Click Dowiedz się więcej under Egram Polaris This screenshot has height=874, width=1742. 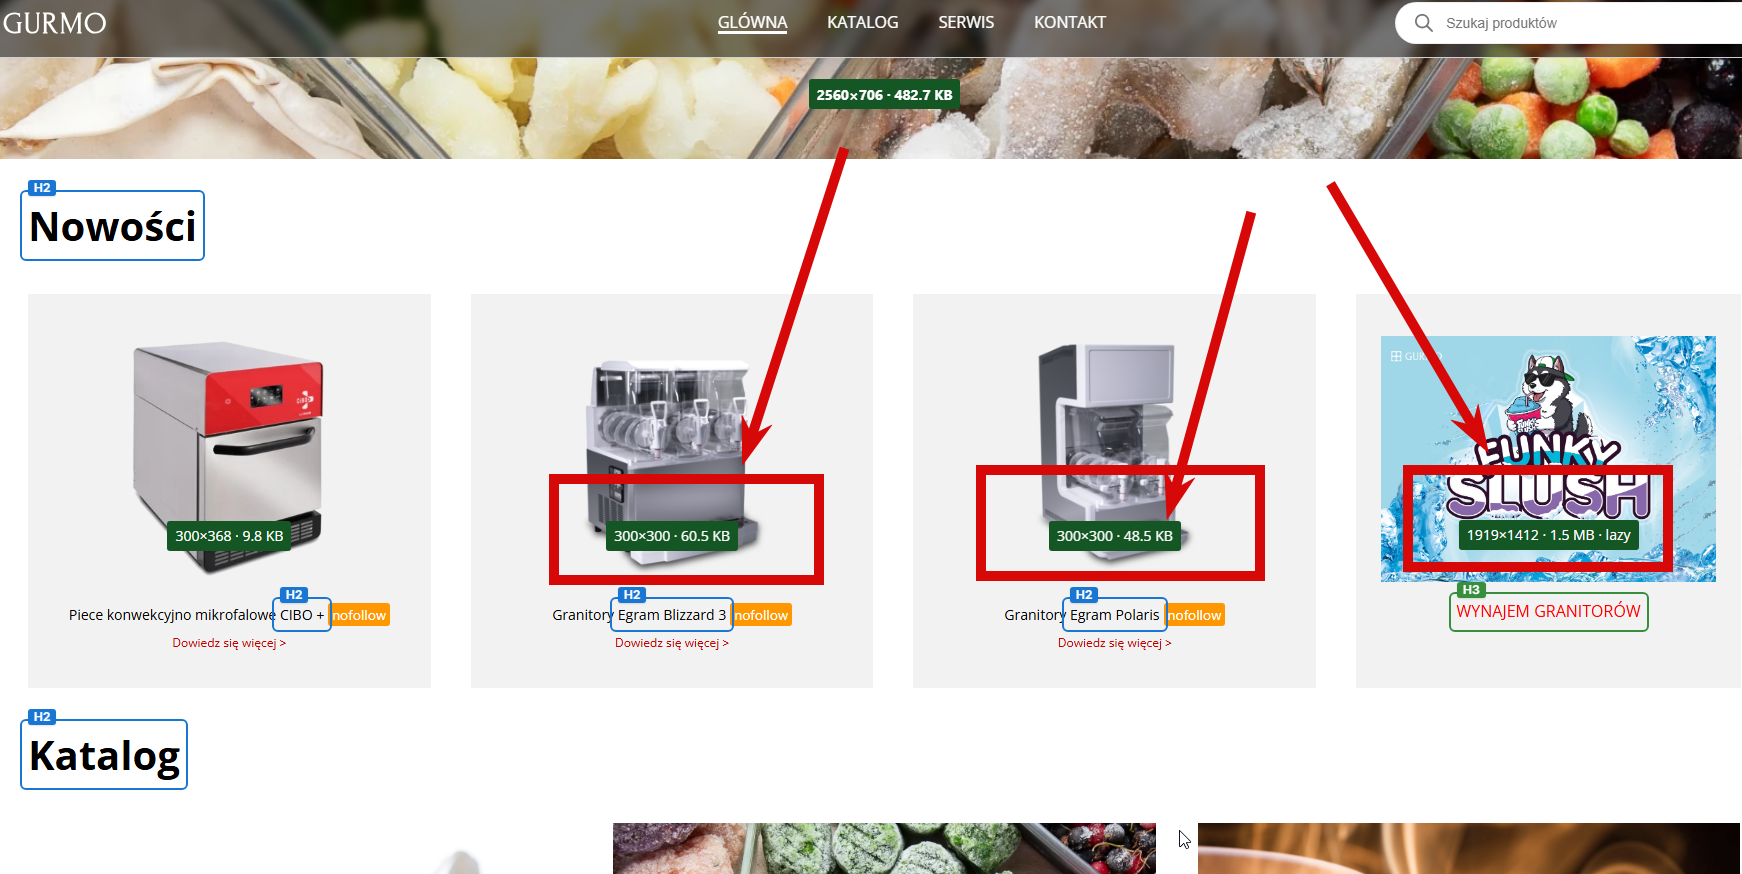tap(1114, 643)
